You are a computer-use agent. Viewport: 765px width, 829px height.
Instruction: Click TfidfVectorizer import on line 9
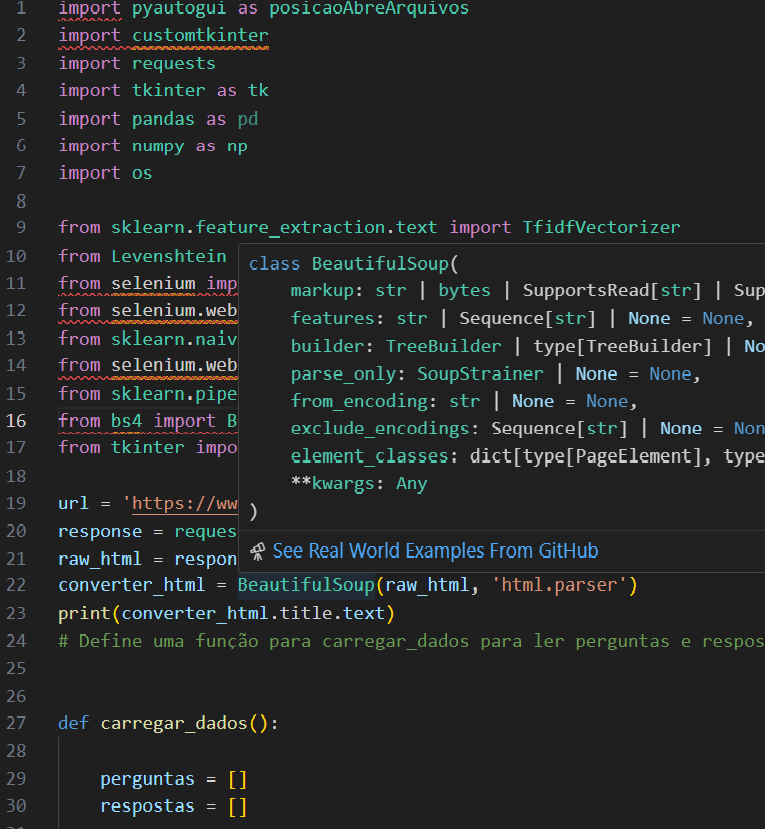click(601, 227)
